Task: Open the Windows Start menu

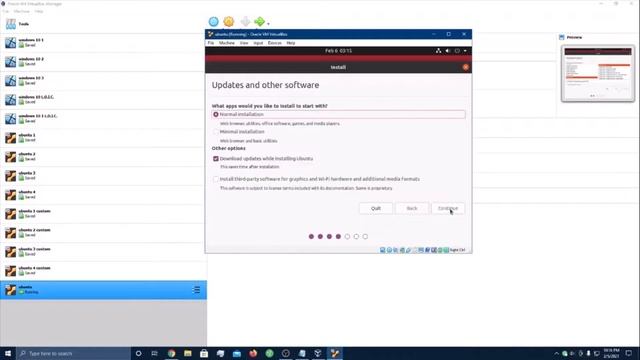Action: coord(8,353)
